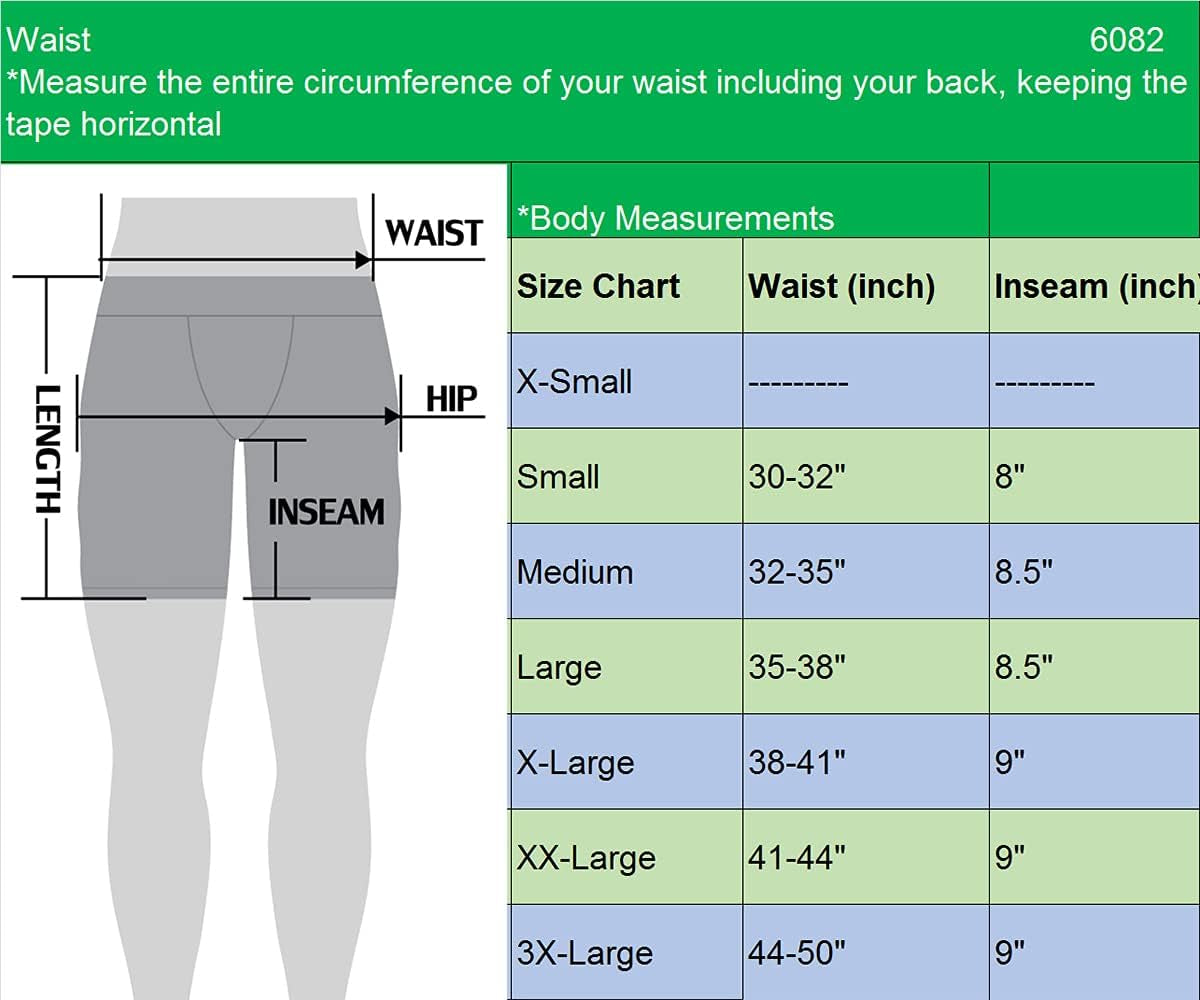This screenshot has height=1000, width=1200.
Task: Click the 6082 product number text
Action: [1129, 40]
